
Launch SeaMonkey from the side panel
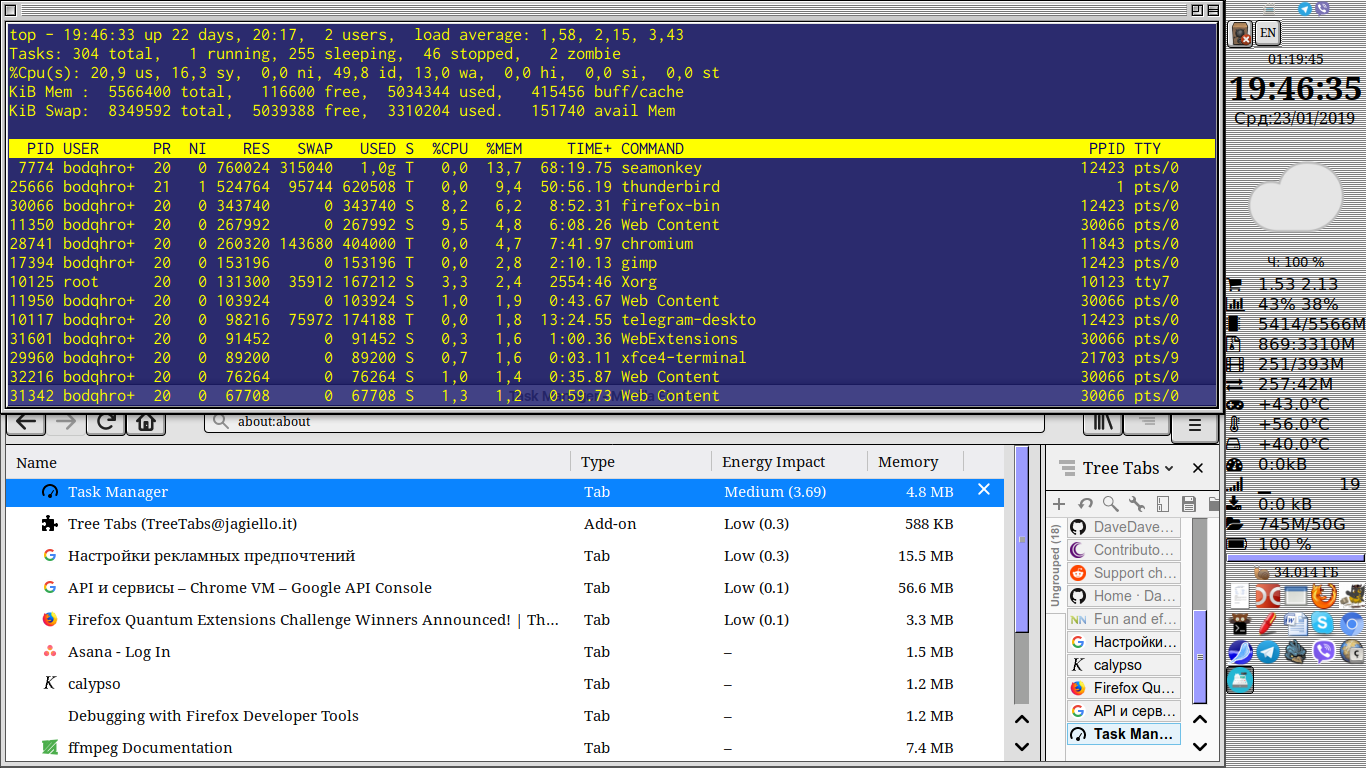point(1240,652)
